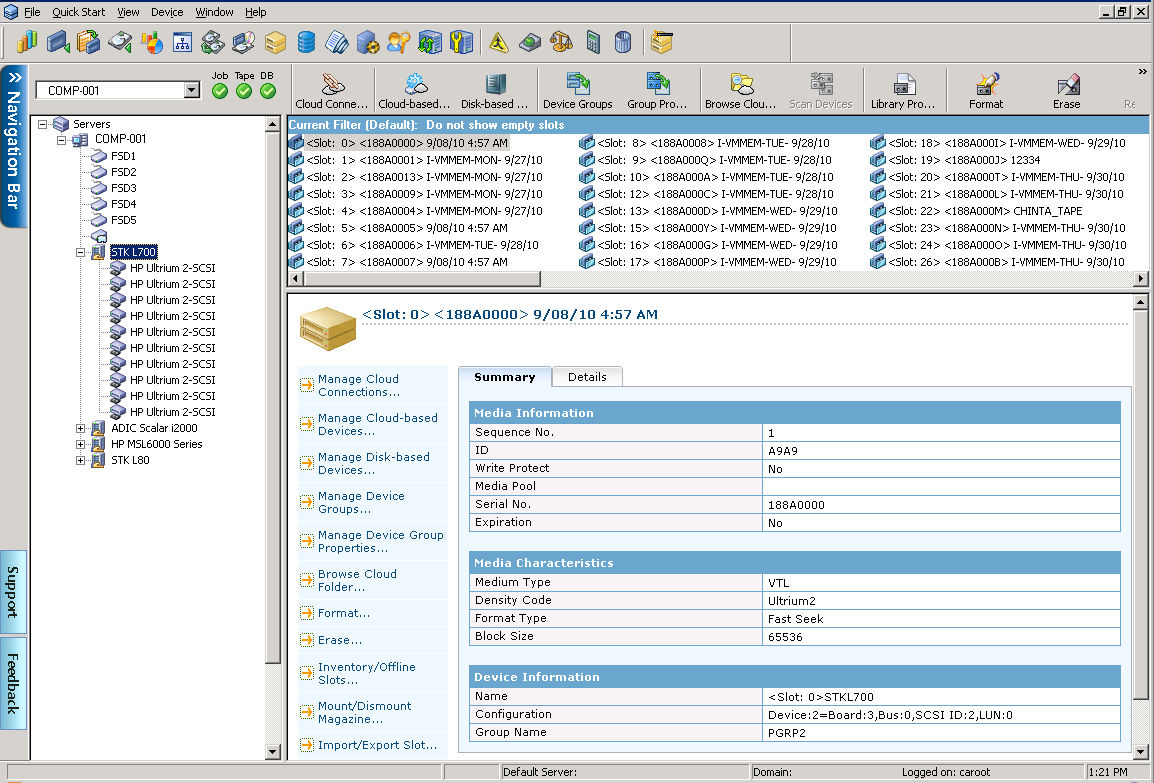Click the DB status green check indicator
1154x783 pixels.
(x=268, y=91)
